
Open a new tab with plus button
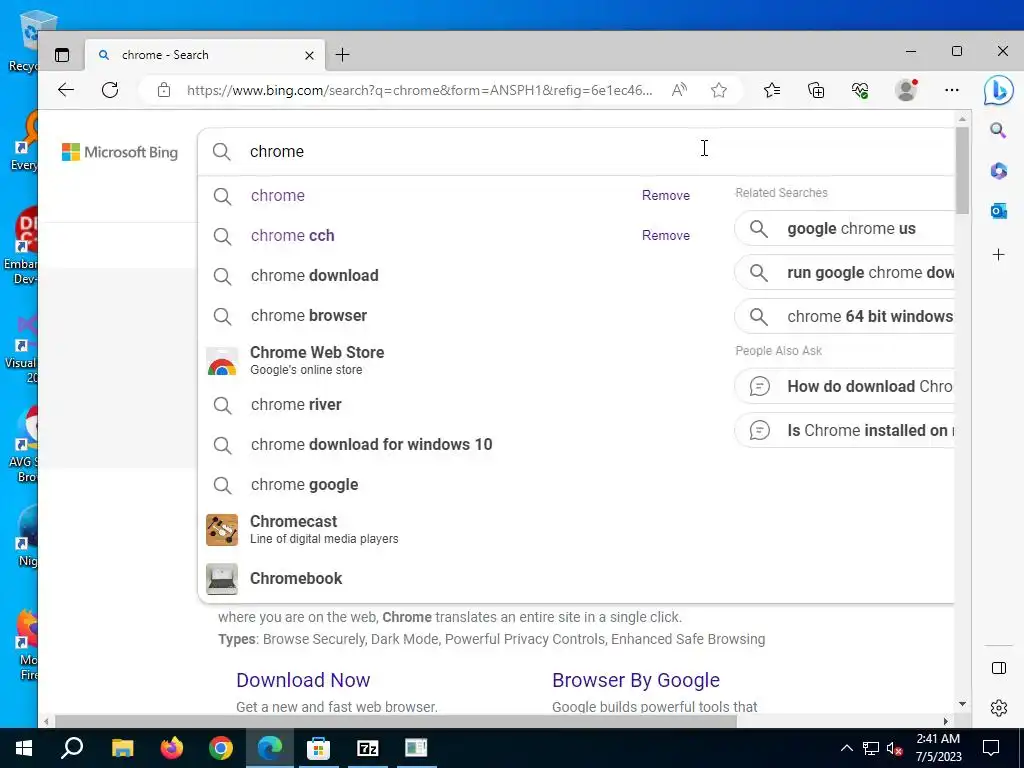tap(342, 56)
